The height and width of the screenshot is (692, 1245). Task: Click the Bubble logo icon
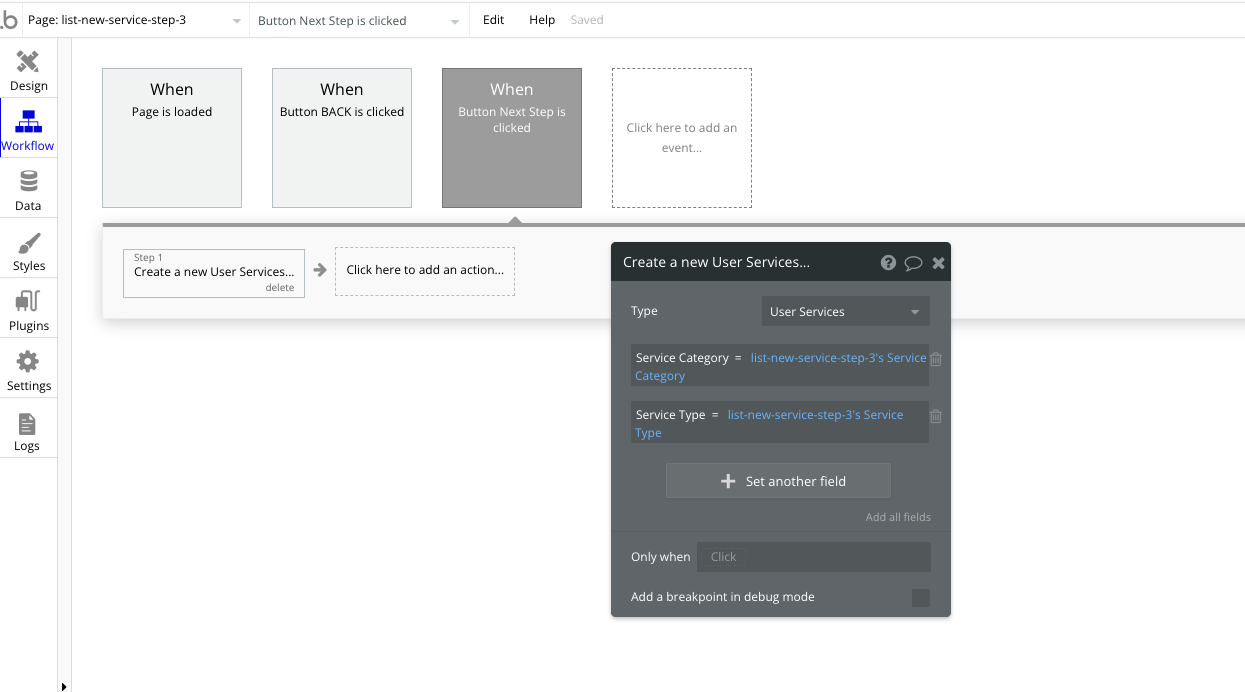pos(9,20)
